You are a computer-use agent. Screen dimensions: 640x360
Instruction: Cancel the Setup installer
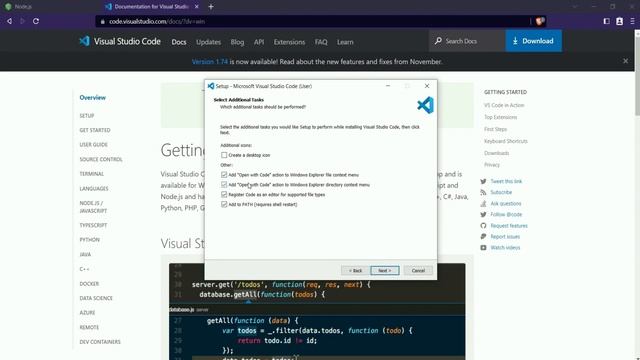pos(418,271)
